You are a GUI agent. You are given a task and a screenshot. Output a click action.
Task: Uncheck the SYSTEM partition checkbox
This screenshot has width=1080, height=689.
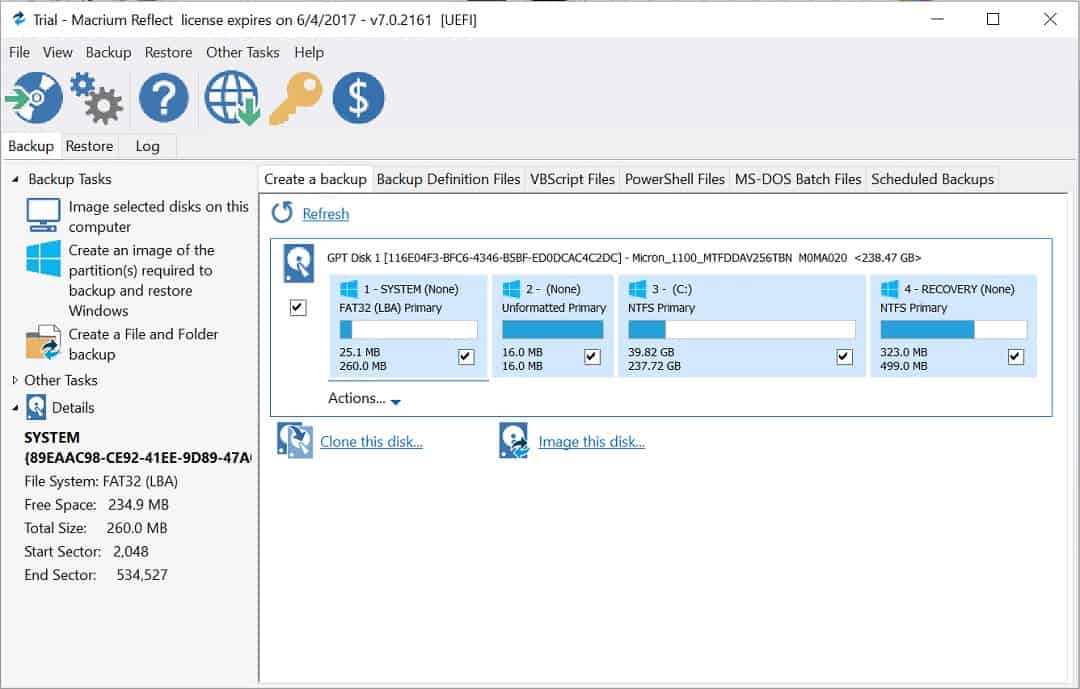tap(466, 356)
